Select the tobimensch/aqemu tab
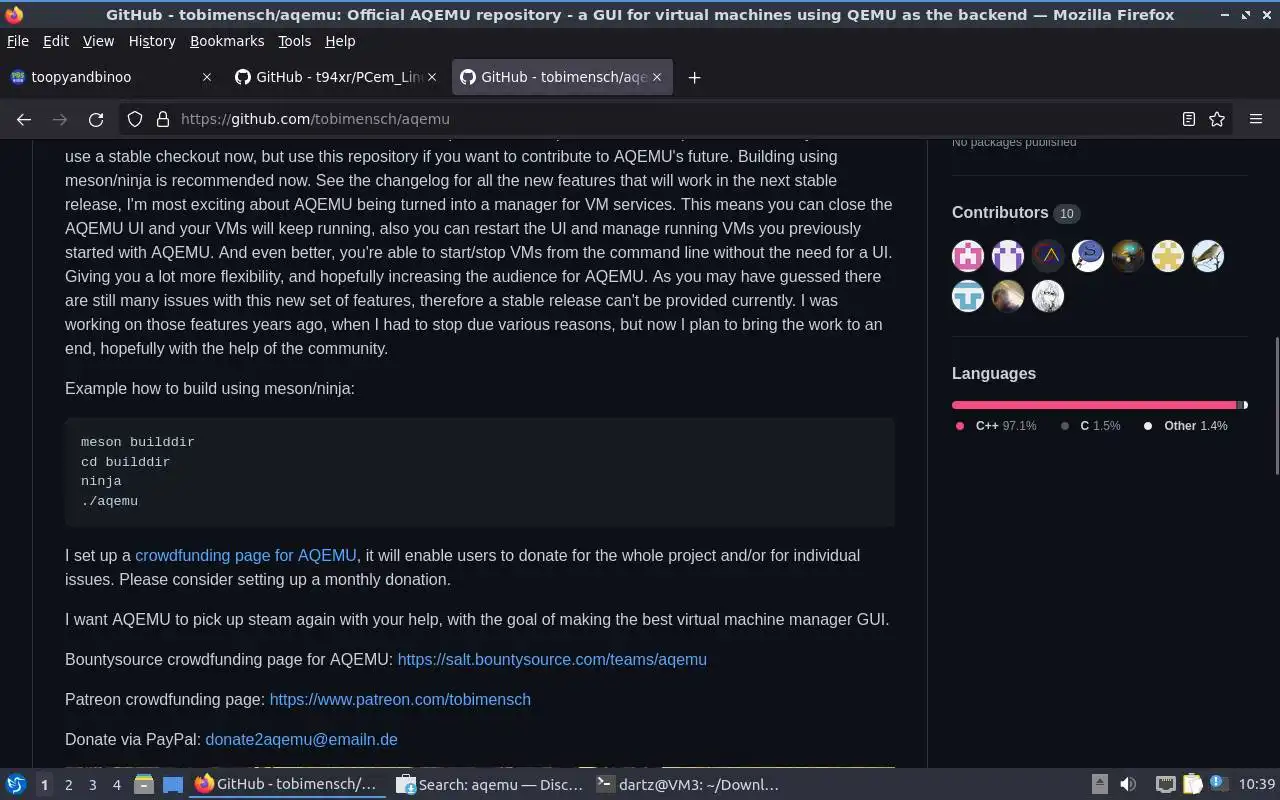 click(563, 77)
